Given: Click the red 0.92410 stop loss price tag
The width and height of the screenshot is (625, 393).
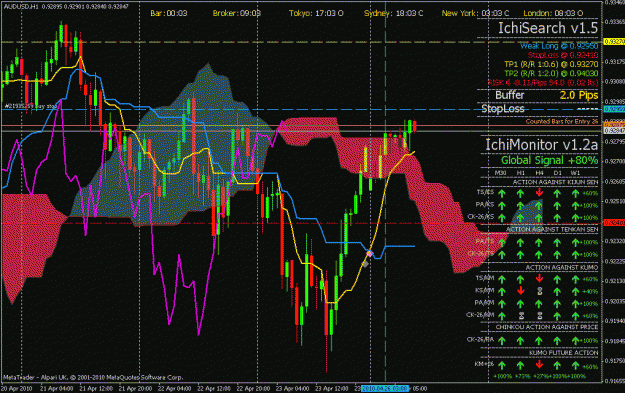Looking at the screenshot, I should point(614,222).
